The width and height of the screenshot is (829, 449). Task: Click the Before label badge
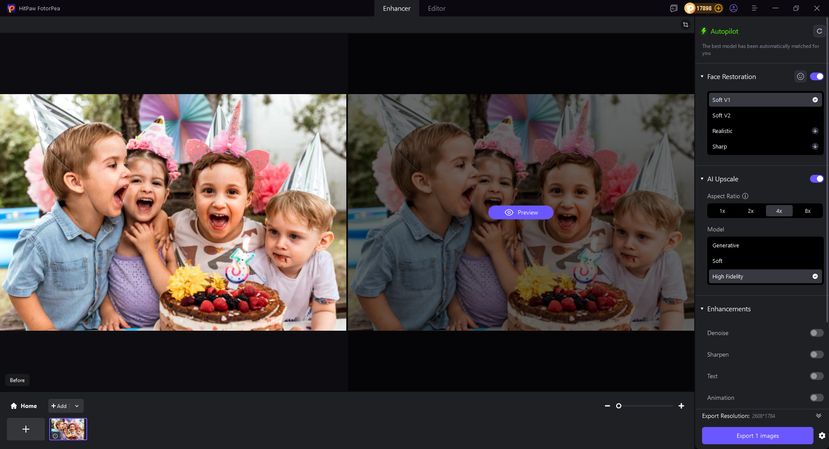point(17,380)
